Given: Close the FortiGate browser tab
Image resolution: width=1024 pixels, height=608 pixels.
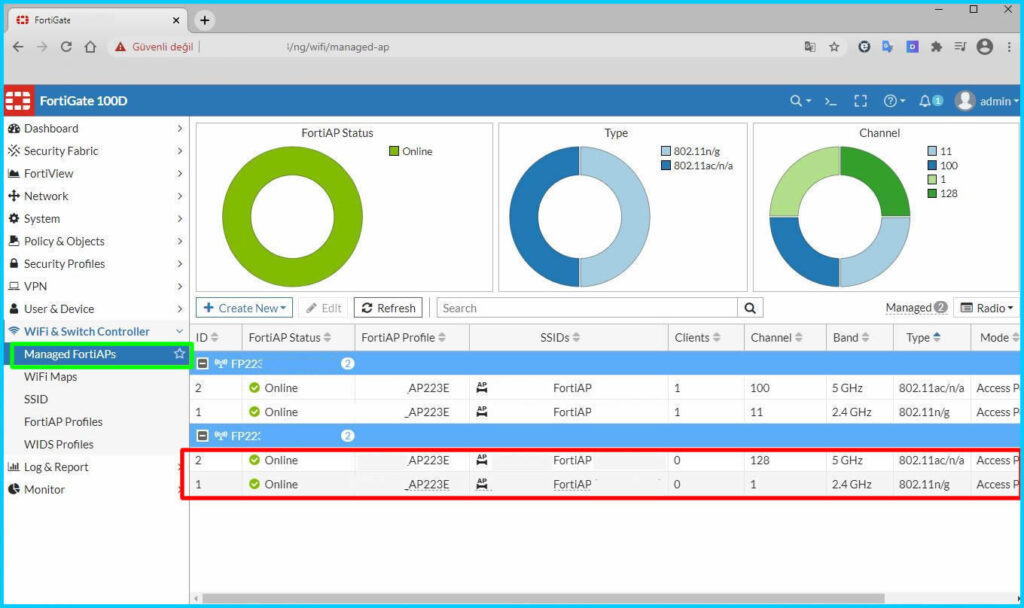Looking at the screenshot, I should point(176,20).
